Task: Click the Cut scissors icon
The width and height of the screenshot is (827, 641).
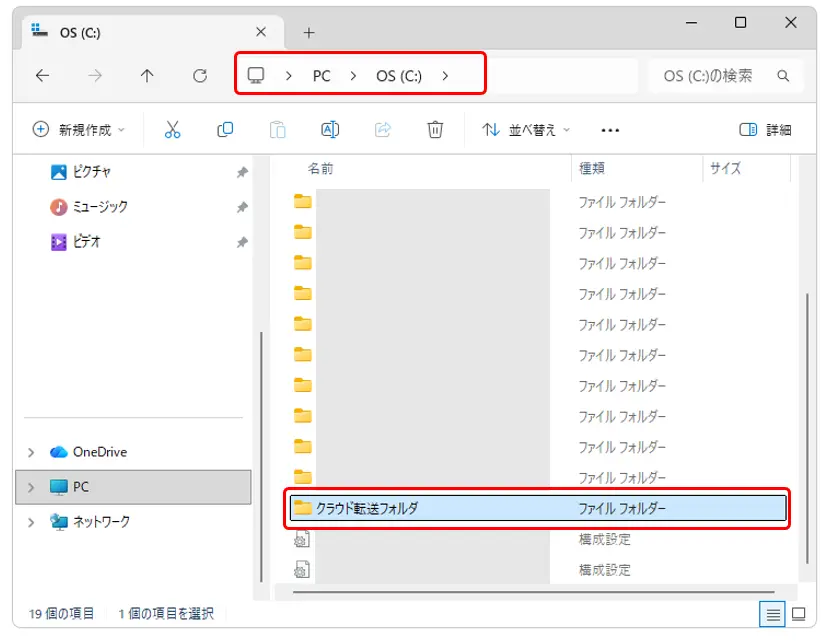Action: tap(172, 130)
